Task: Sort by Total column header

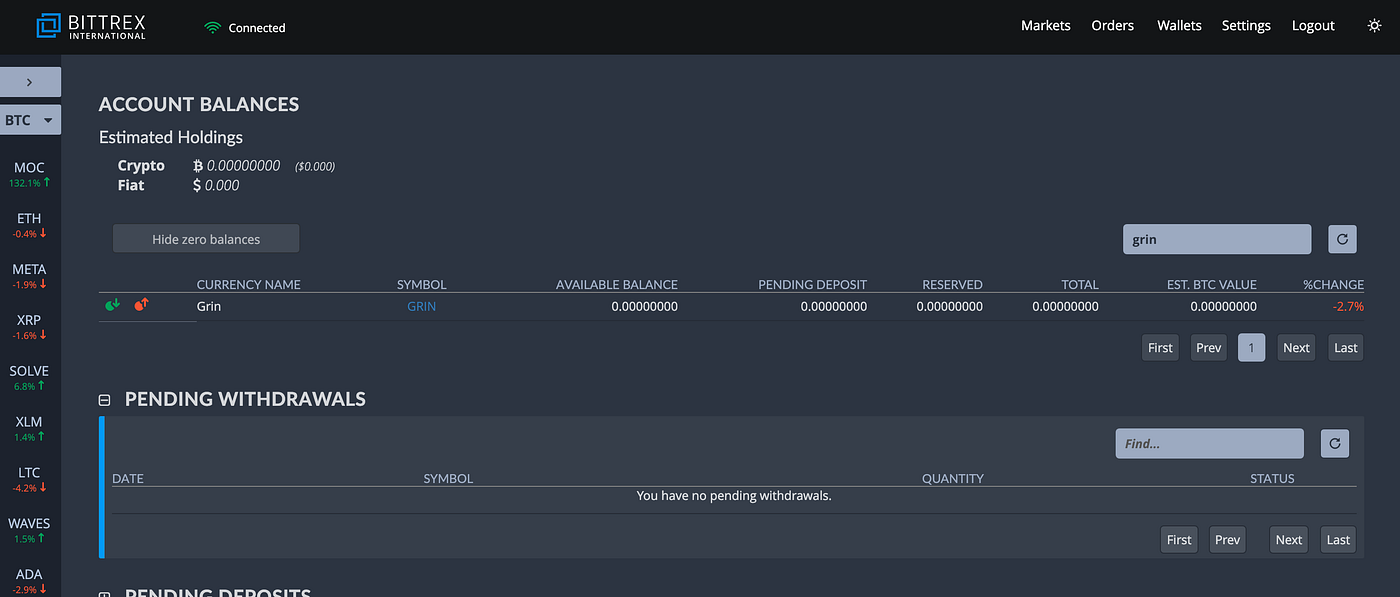Action: (1080, 284)
